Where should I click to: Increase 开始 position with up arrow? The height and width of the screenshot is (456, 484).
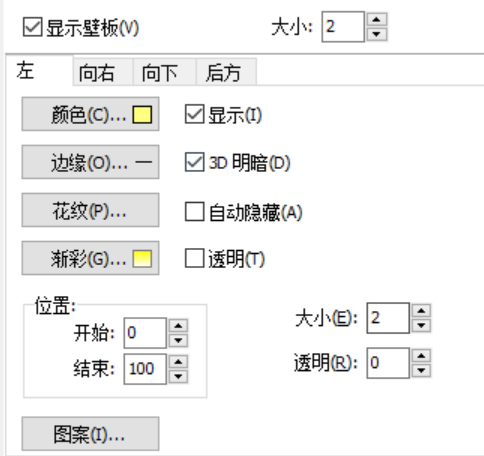pyautogui.click(x=178, y=326)
